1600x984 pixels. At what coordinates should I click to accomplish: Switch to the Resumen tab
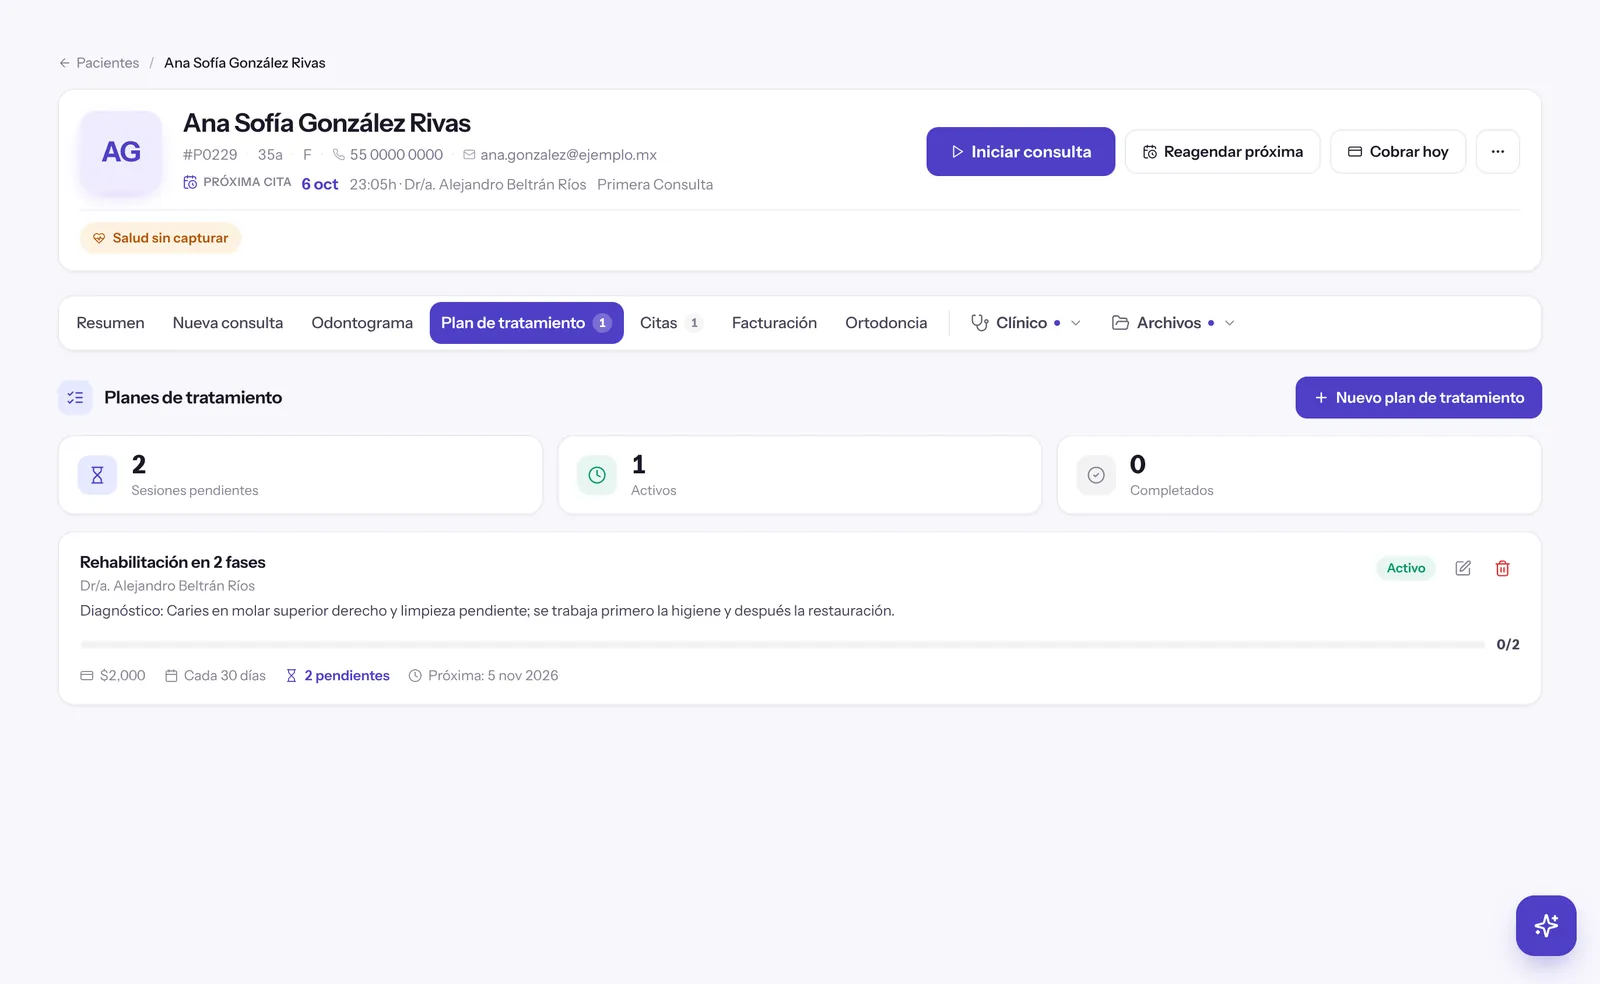(x=110, y=323)
